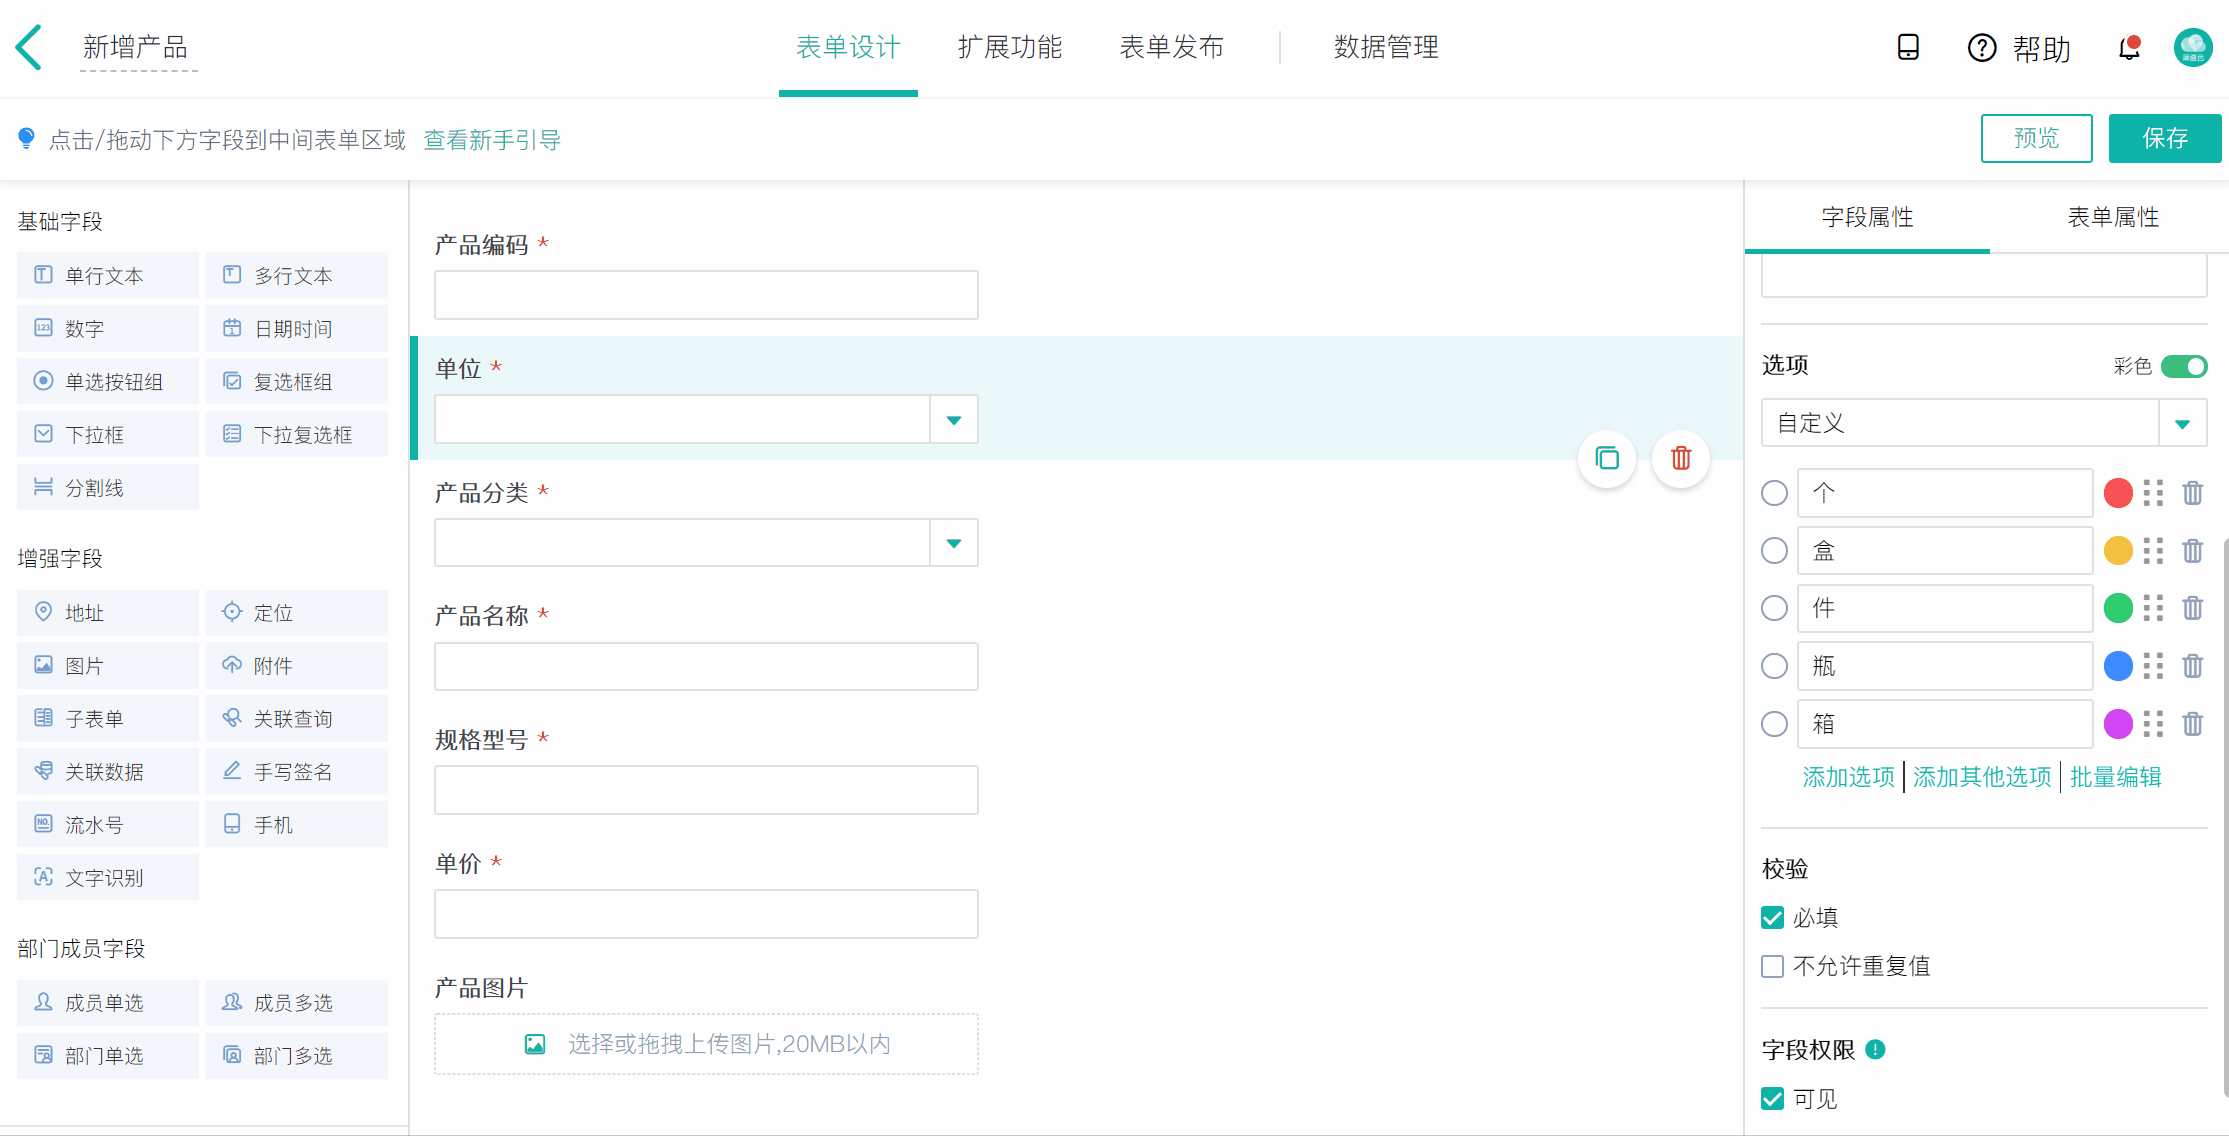Switch to the 表单属性 tab
The height and width of the screenshot is (1136, 2229).
[2112, 217]
